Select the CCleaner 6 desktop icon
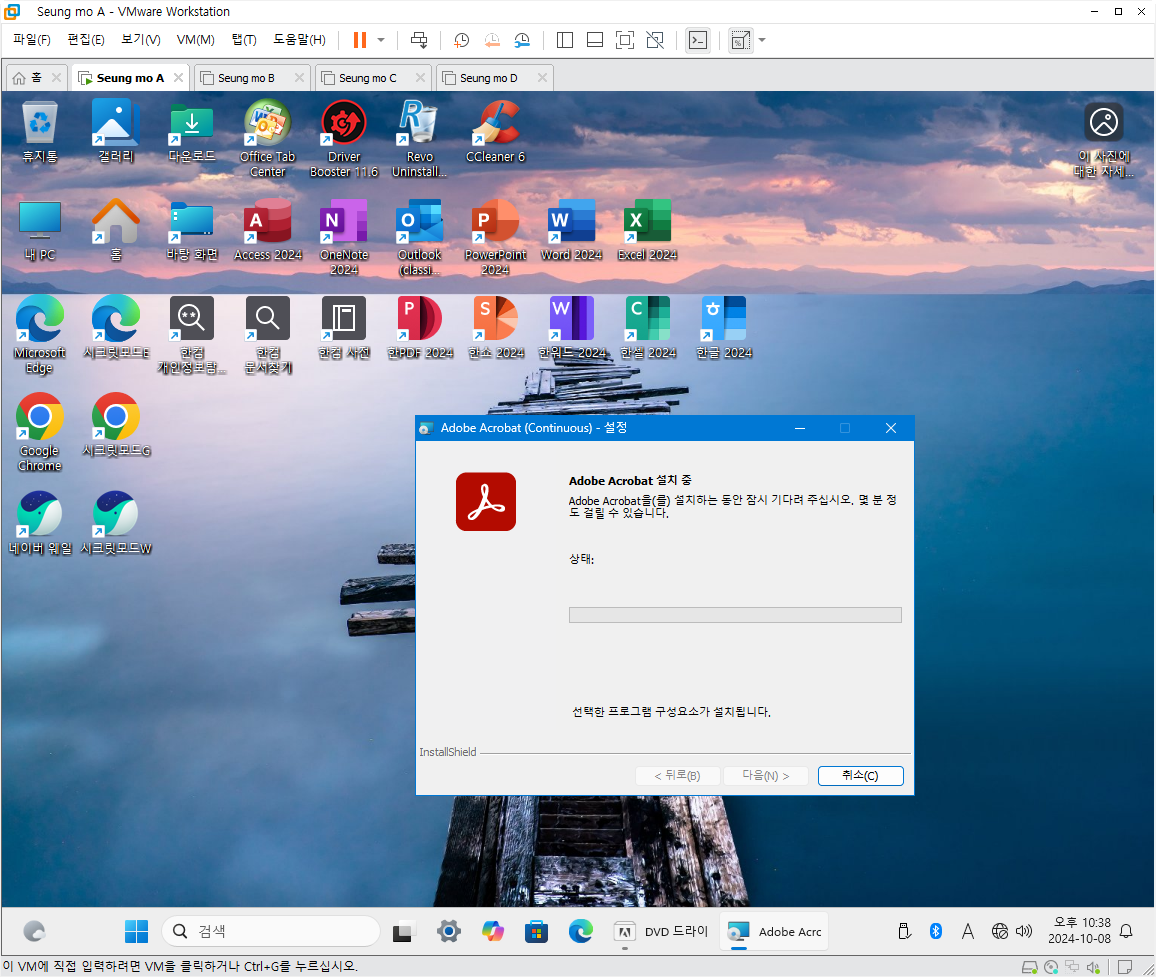1156x977 pixels. tap(495, 133)
